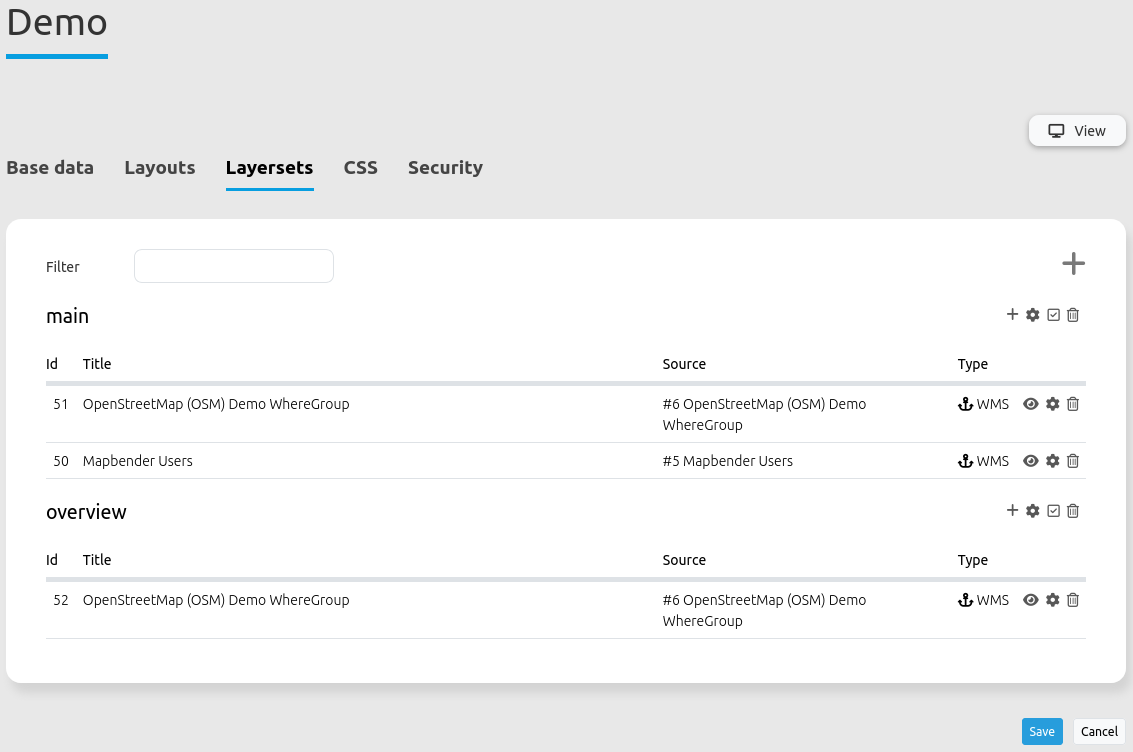1133x752 pixels.
Task: Add a source to the overview layerset
Action: tap(1012, 511)
